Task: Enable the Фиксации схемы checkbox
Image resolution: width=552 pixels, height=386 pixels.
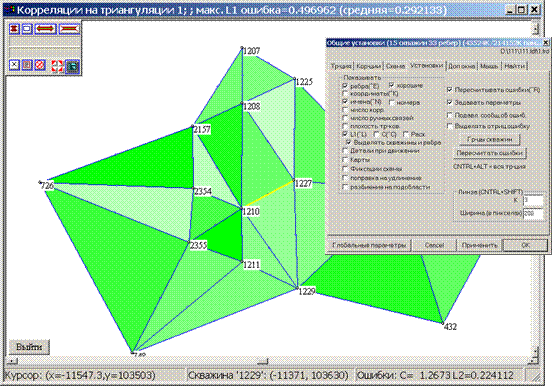Action: click(345, 169)
